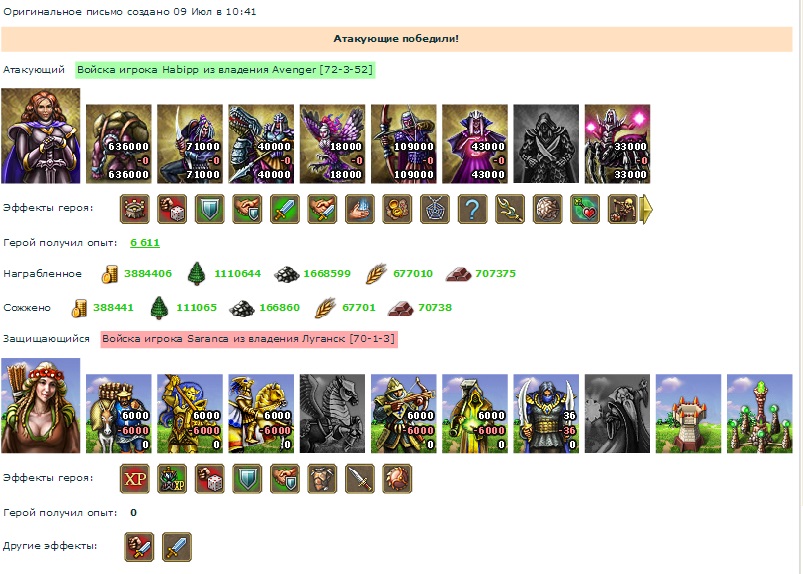
Task: Select the attacker's green sword effect icon
Action: pos(285,209)
